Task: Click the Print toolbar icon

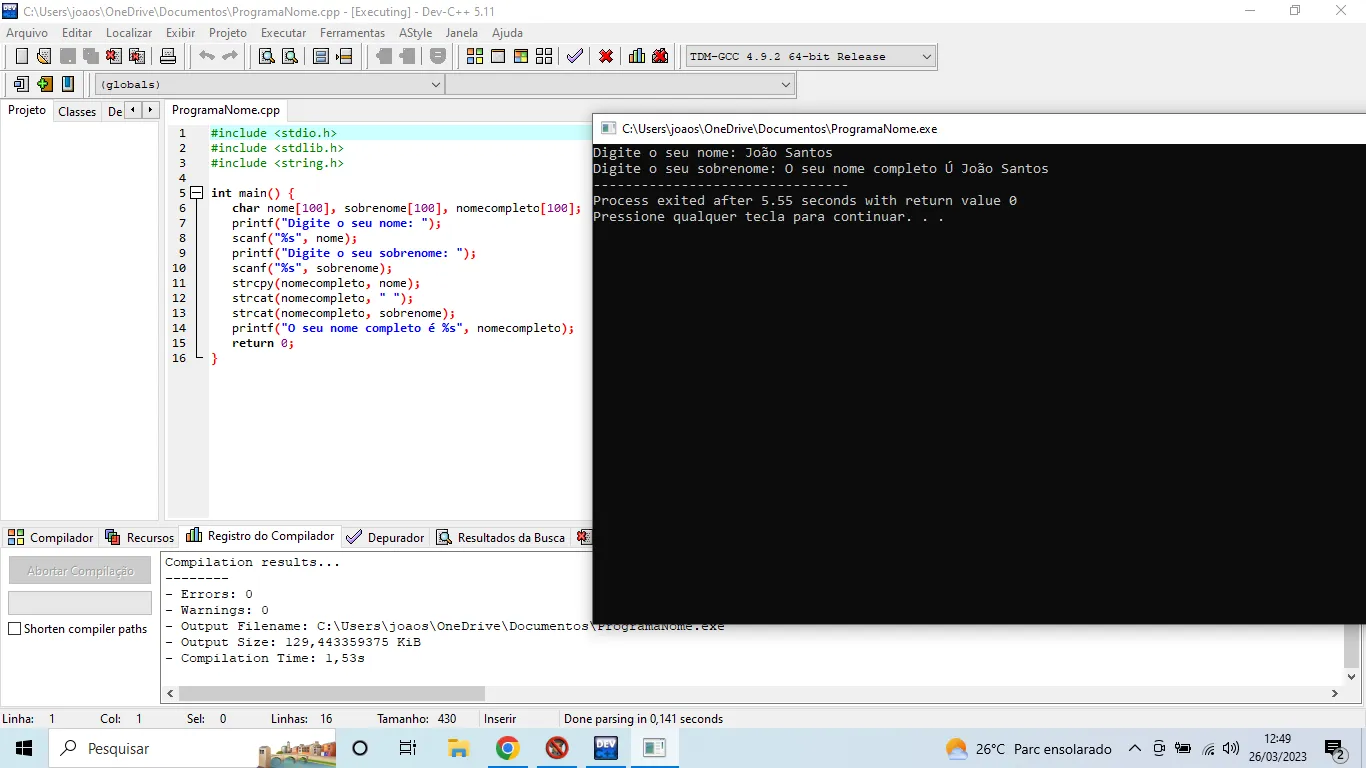Action: click(168, 56)
